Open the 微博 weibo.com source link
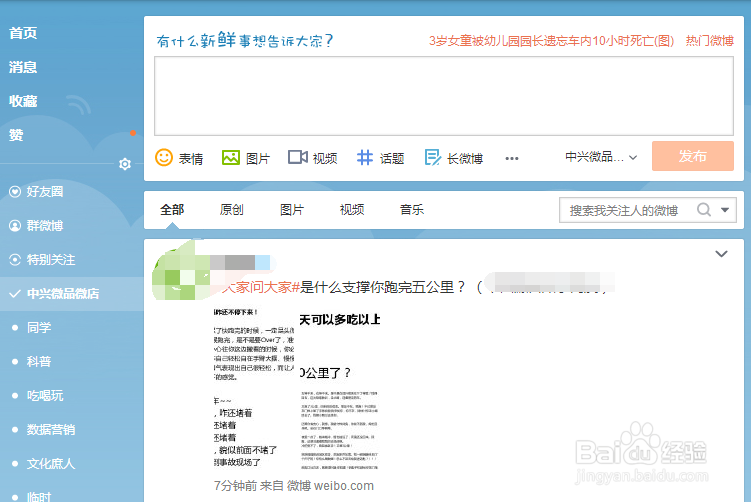Image resolution: width=751 pixels, height=502 pixels. (330, 486)
